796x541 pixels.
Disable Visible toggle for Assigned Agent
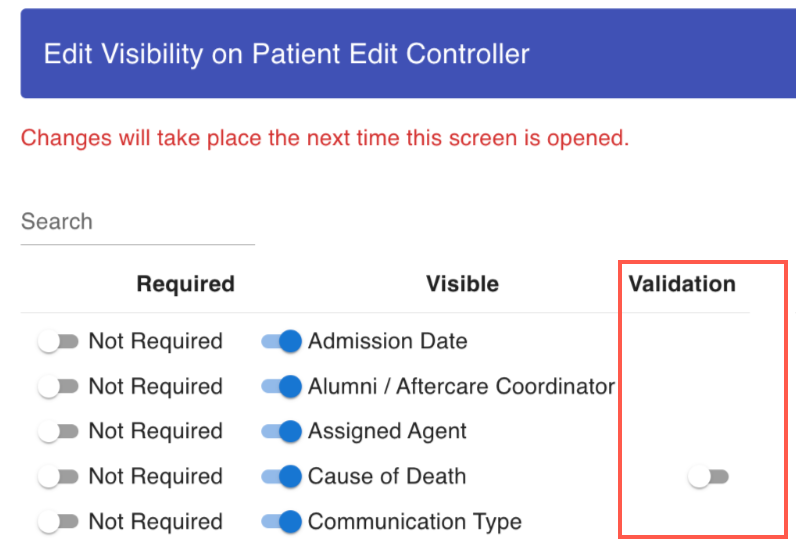point(281,432)
